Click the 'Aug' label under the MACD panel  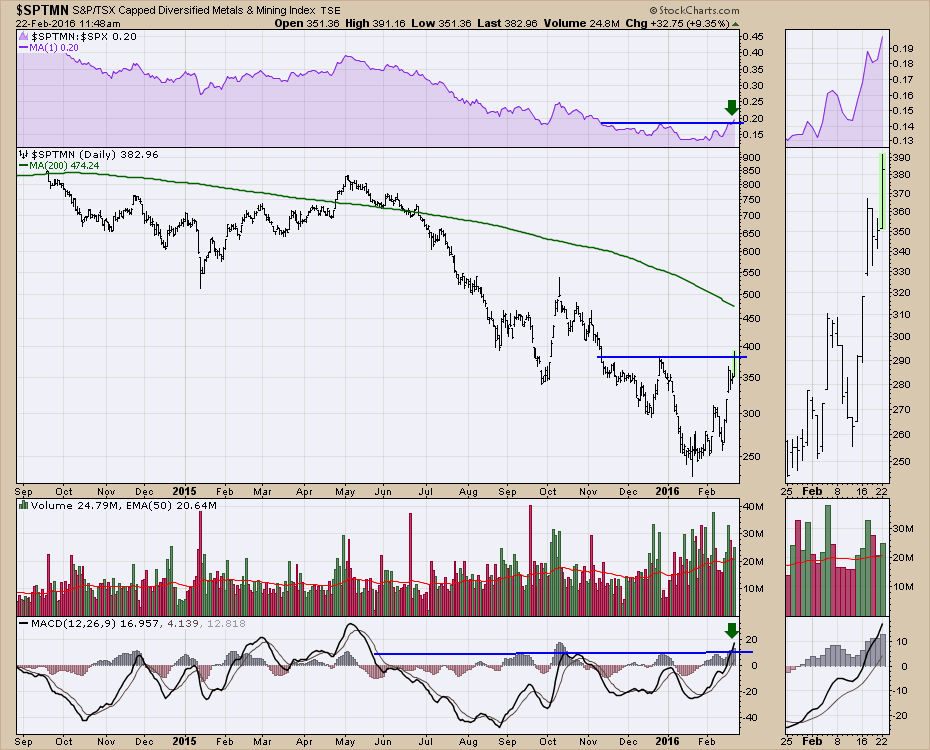pyautogui.click(x=469, y=742)
